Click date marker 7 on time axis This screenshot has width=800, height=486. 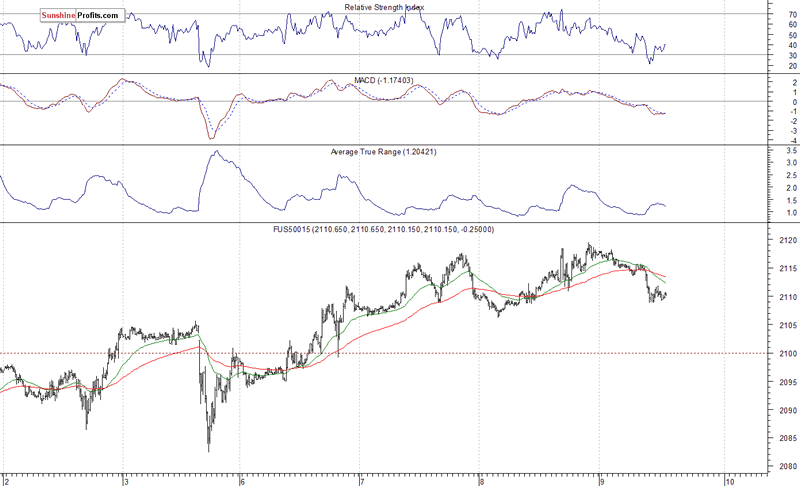click(362, 479)
